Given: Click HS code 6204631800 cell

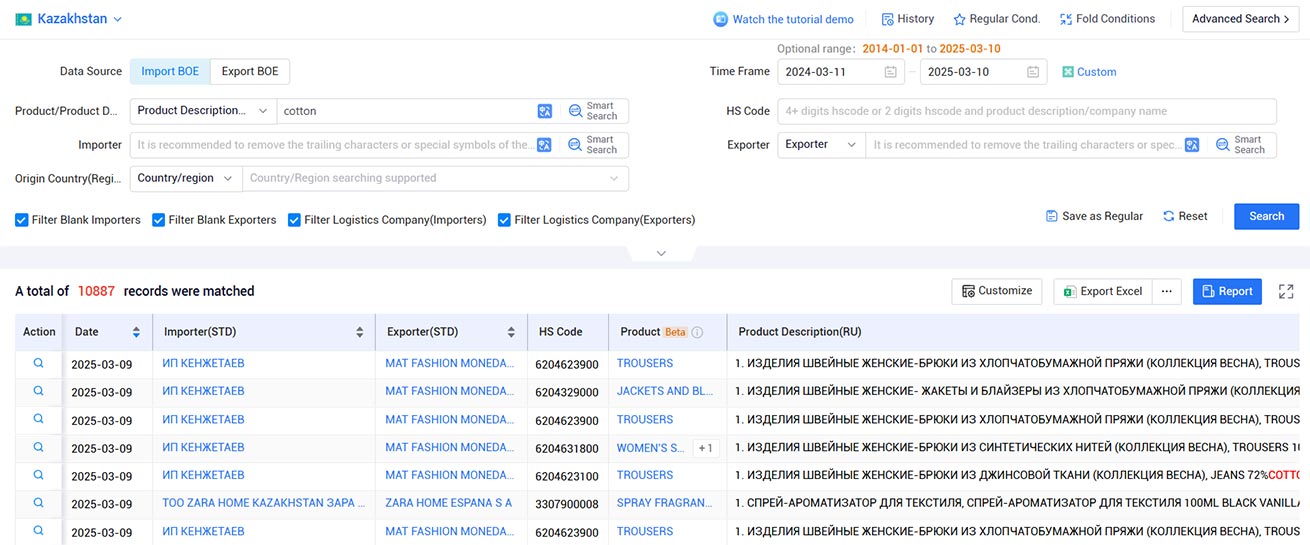Looking at the screenshot, I should pyautogui.click(x=567, y=448).
